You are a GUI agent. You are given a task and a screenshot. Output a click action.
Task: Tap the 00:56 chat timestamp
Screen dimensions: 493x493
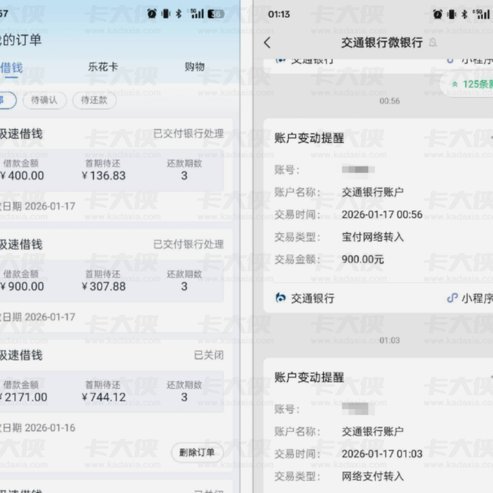point(389,101)
